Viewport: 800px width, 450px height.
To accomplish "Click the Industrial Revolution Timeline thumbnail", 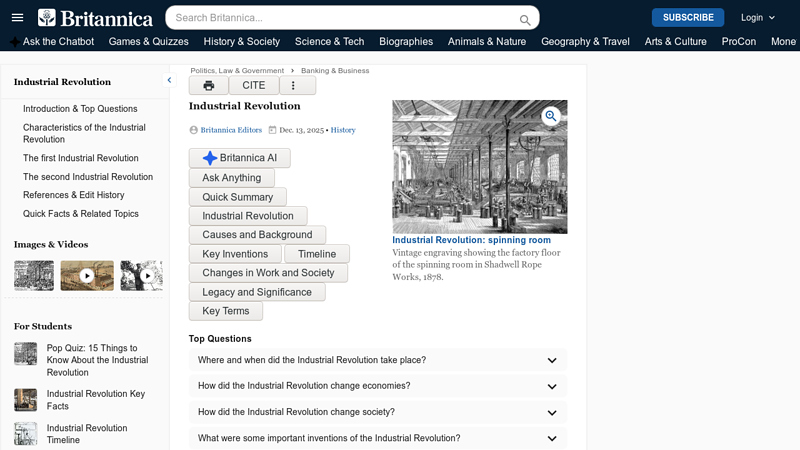I will tap(26, 434).
